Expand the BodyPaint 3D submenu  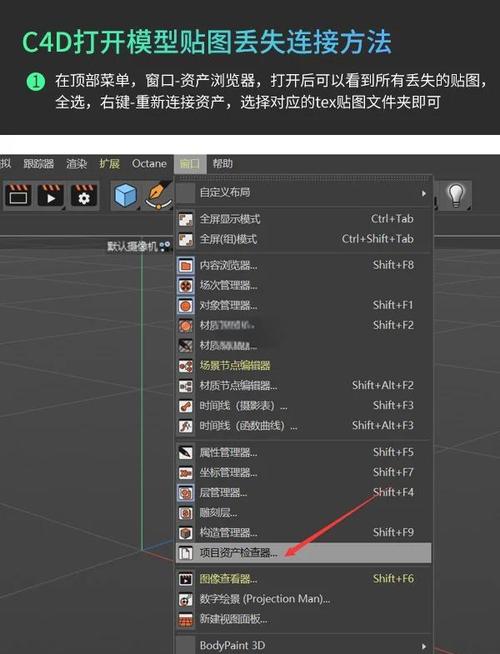click(x=303, y=645)
